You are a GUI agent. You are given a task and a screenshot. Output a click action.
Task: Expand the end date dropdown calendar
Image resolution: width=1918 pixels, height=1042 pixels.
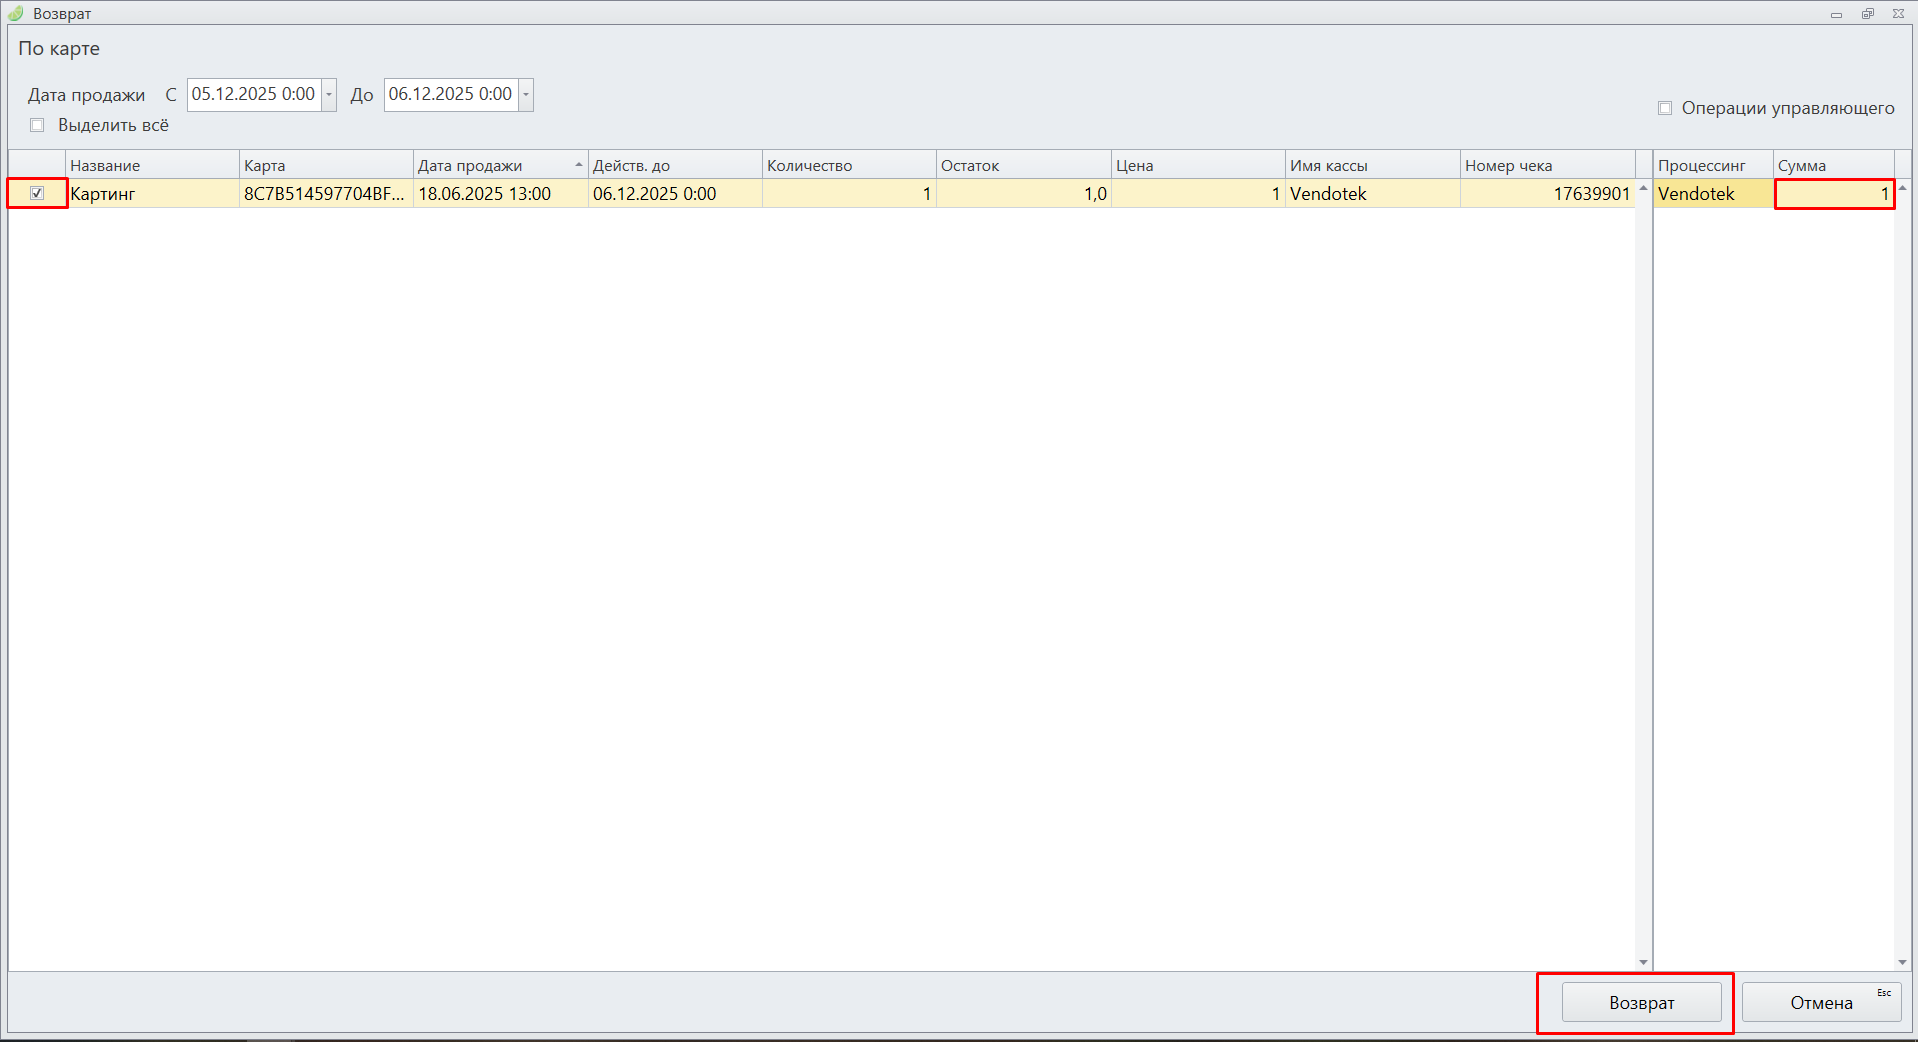(526, 95)
